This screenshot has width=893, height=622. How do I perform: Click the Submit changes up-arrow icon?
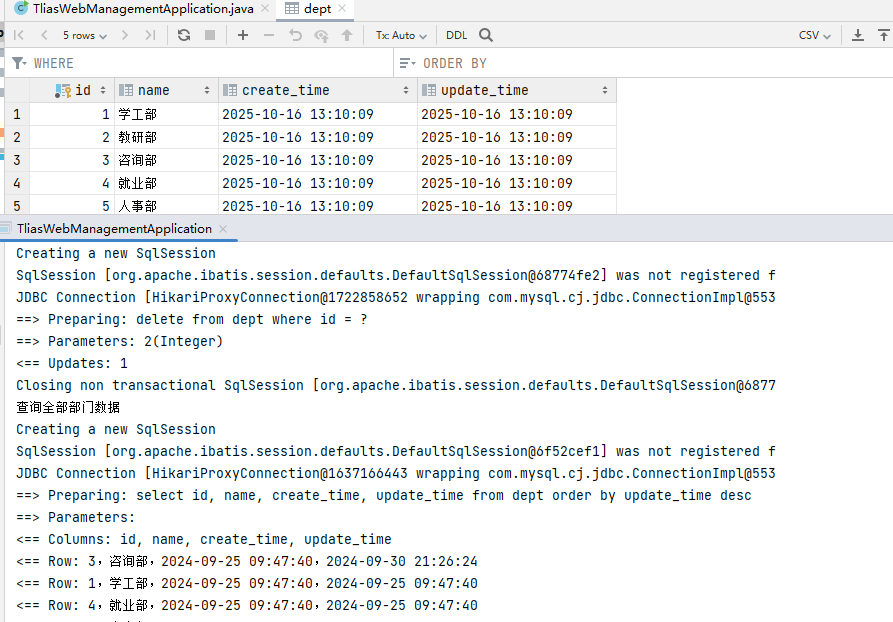point(347,35)
